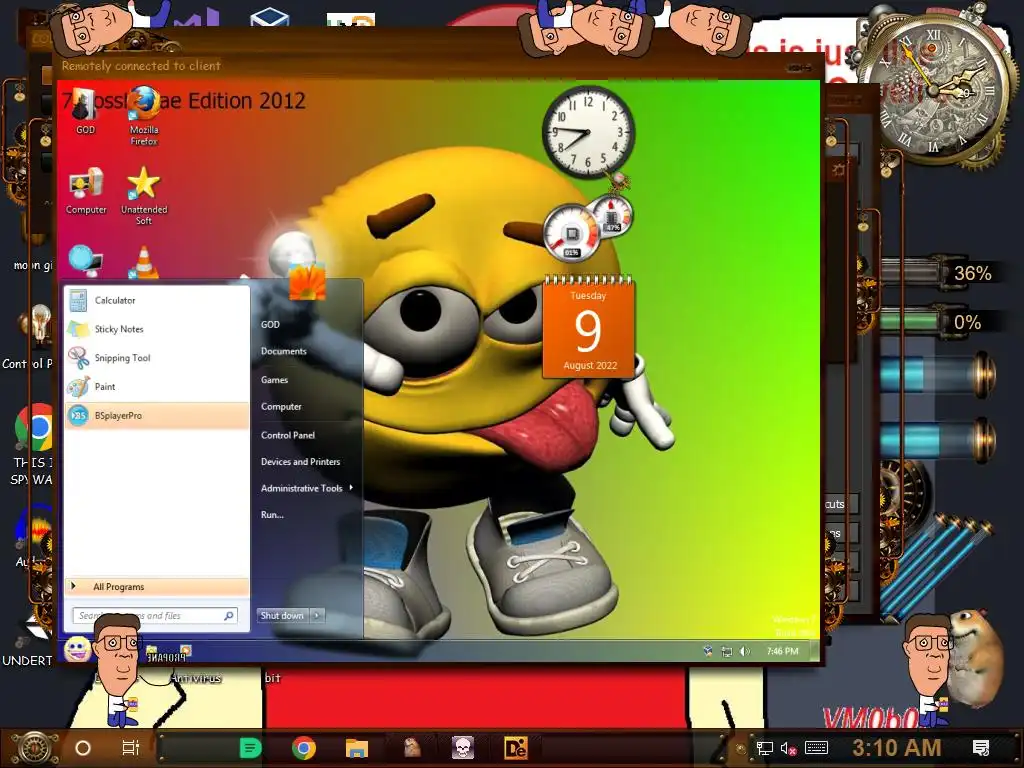Open the touch keyboard tray icon

tap(816, 748)
